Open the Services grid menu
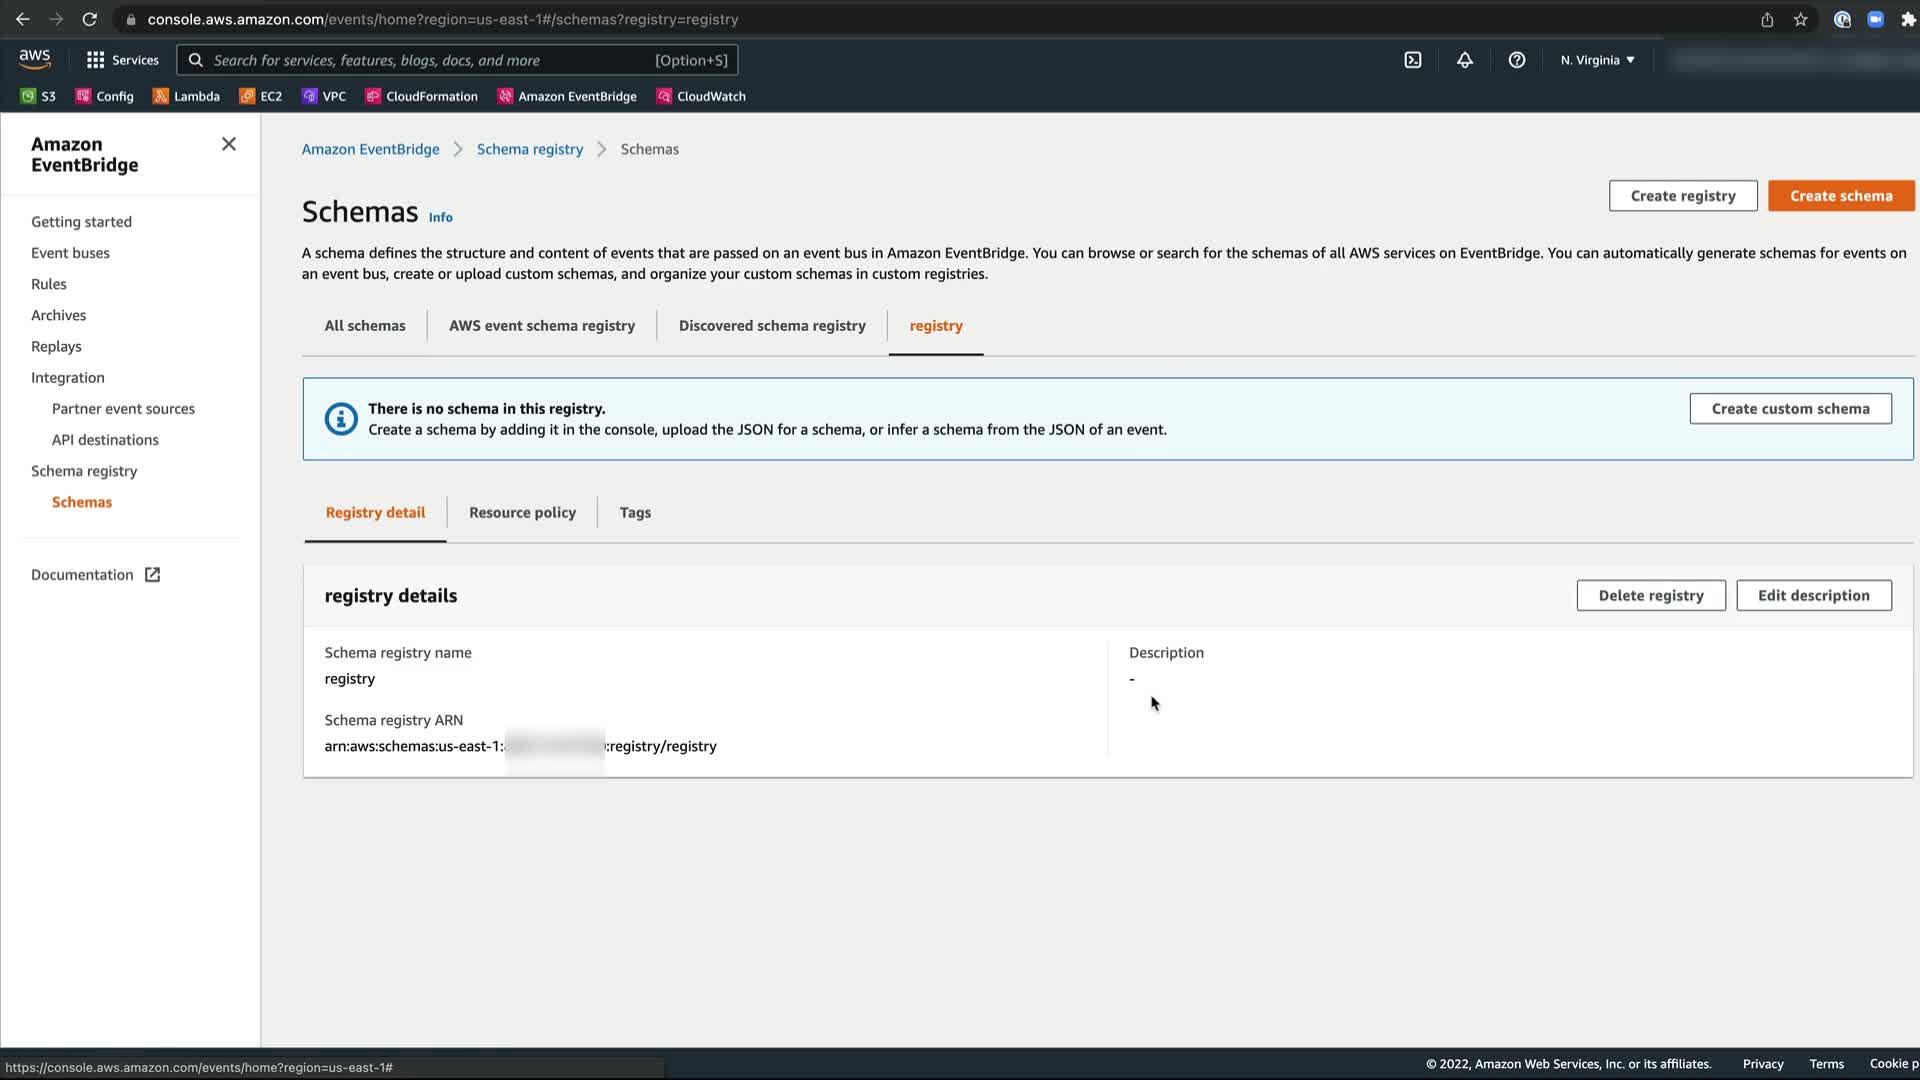The image size is (1920, 1080). click(x=122, y=60)
